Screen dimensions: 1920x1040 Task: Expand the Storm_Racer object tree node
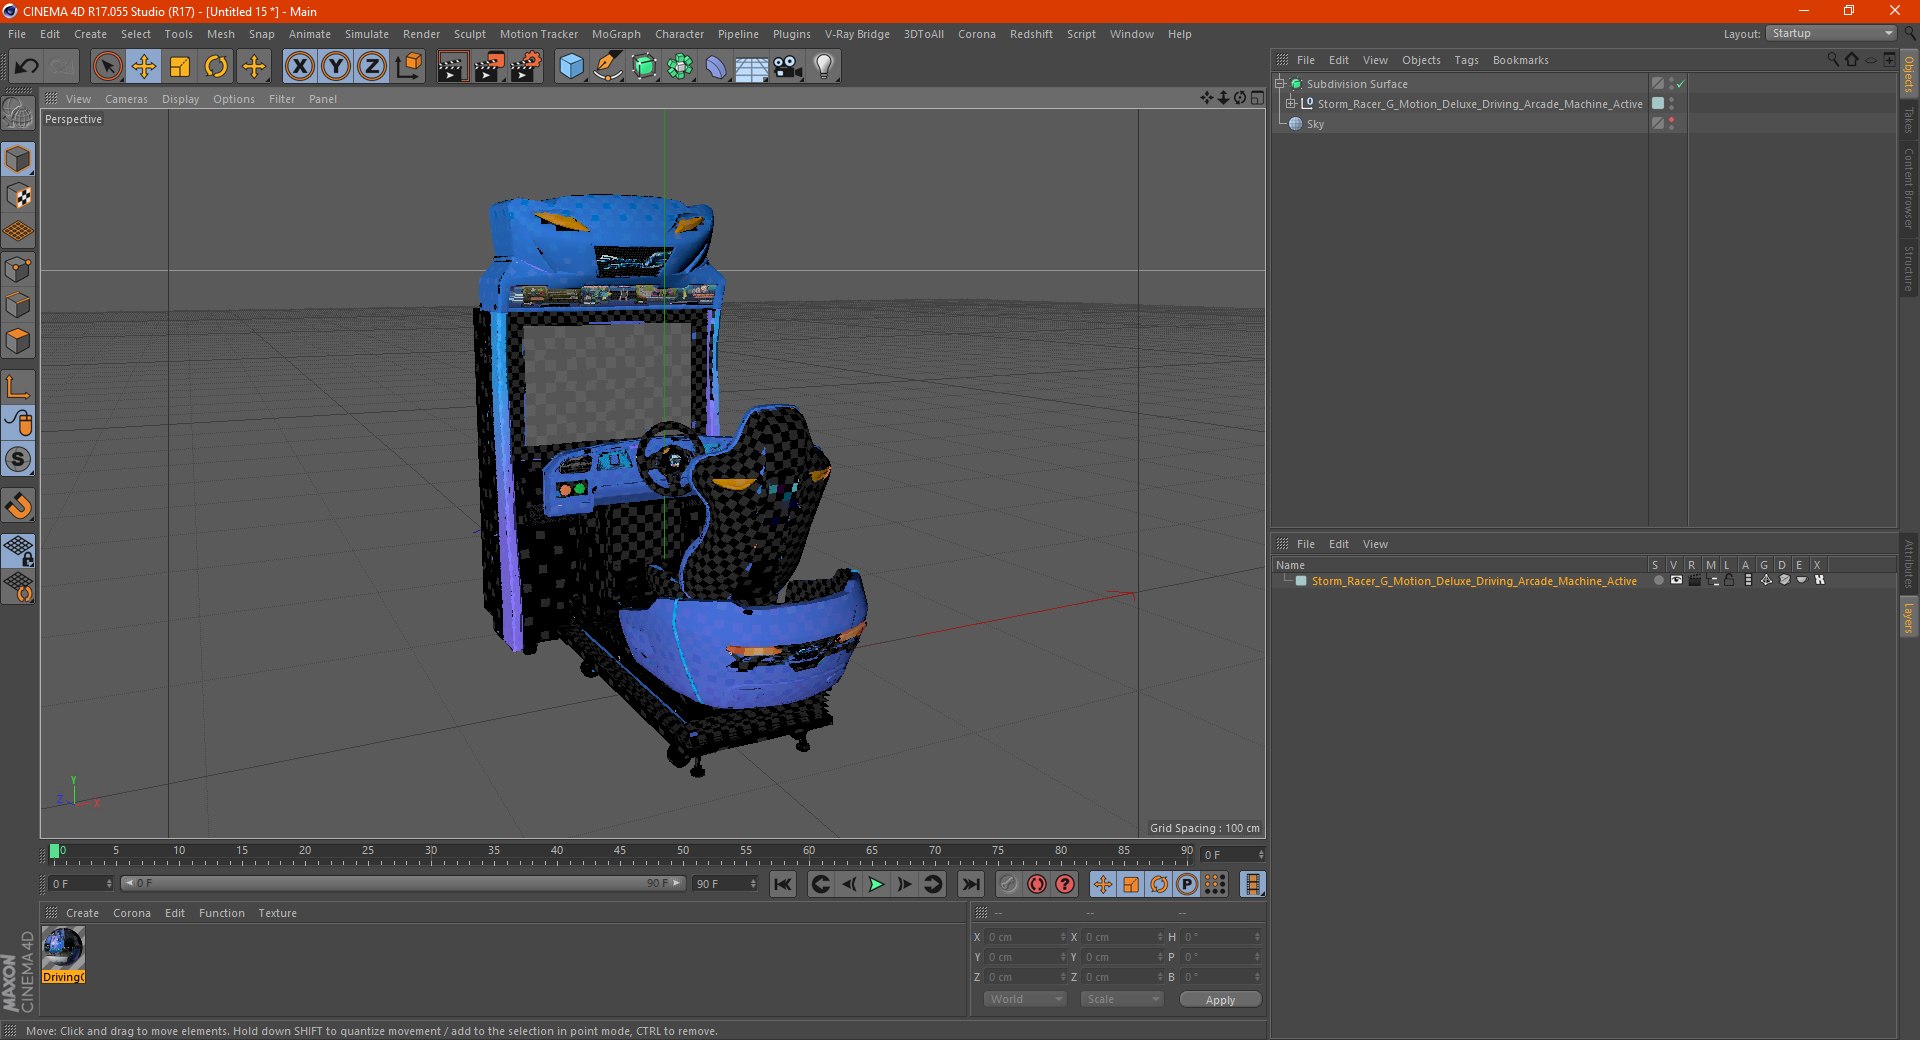pyautogui.click(x=1290, y=104)
